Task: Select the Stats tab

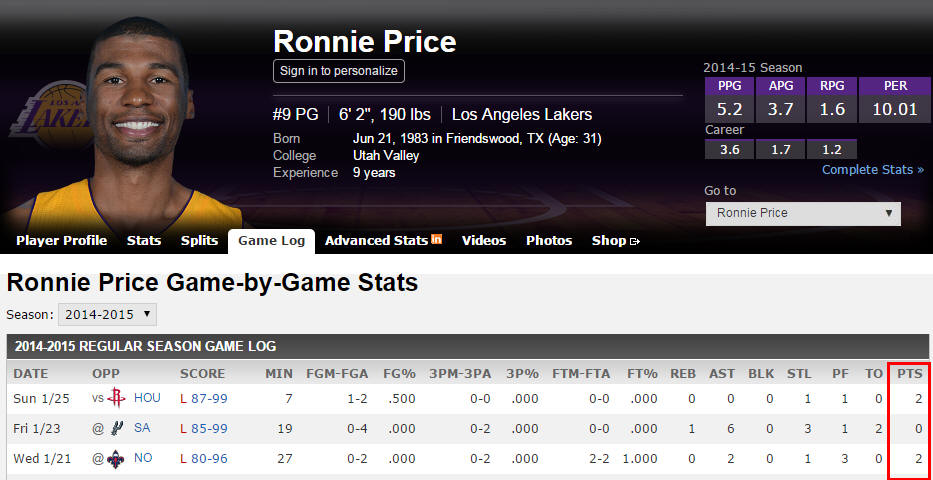Action: coord(144,241)
